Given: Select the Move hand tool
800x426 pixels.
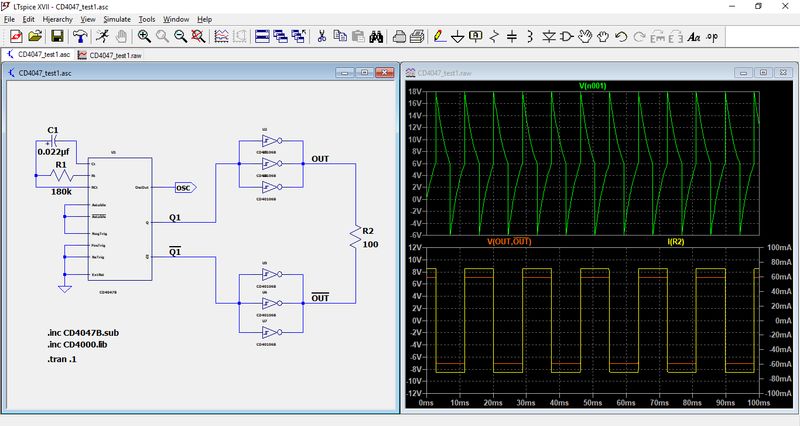Looking at the screenshot, I should [x=585, y=36].
